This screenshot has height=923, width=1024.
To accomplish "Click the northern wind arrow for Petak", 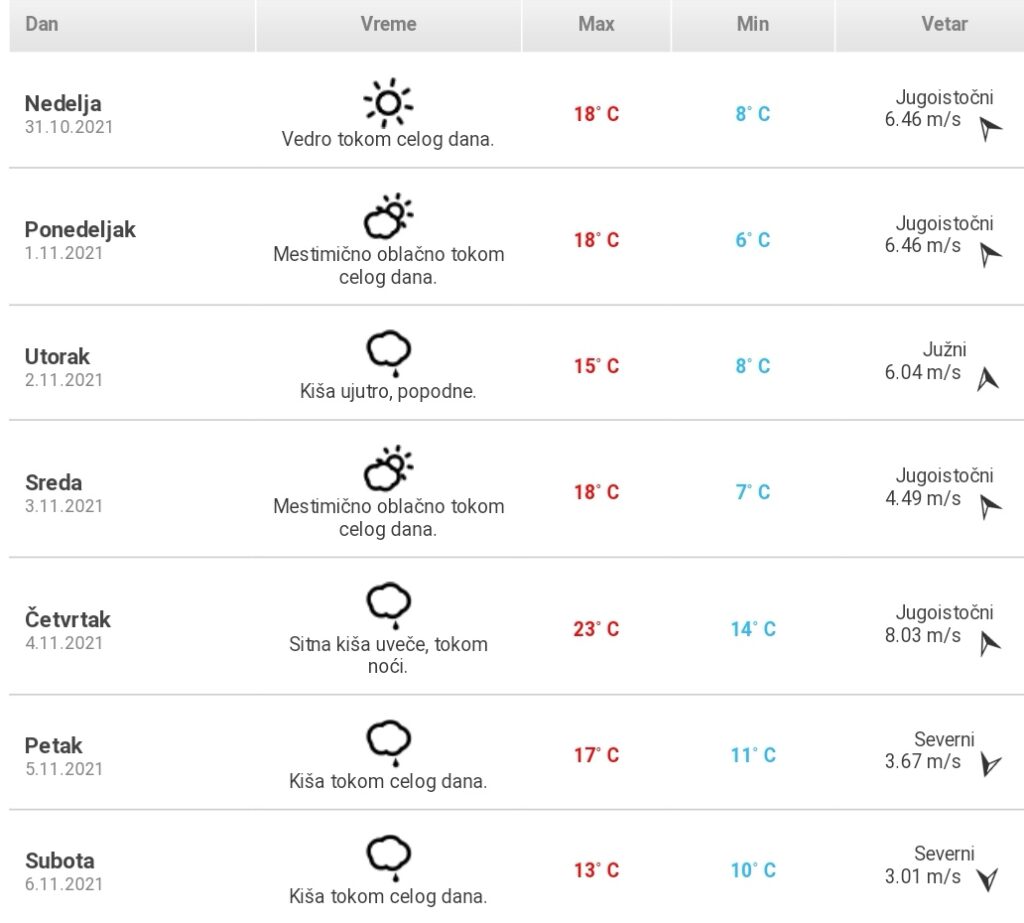I will (x=990, y=764).
